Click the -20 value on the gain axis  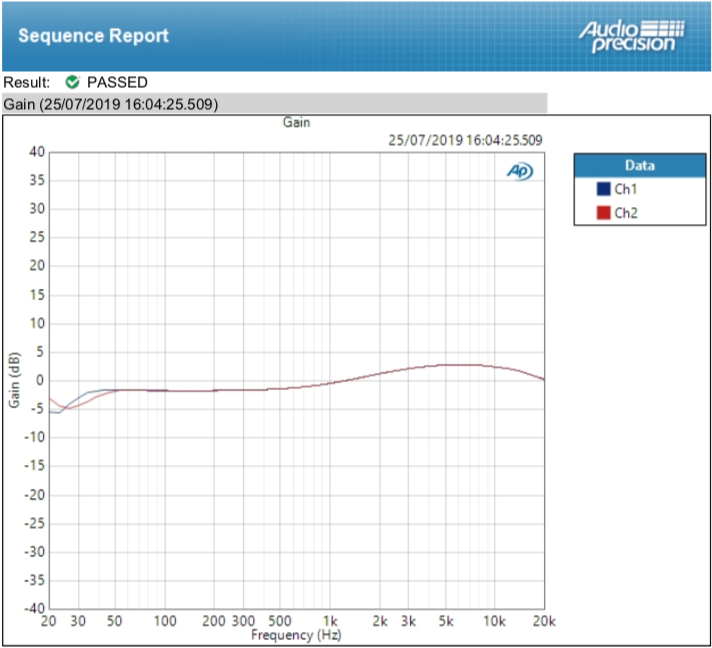(x=35, y=495)
